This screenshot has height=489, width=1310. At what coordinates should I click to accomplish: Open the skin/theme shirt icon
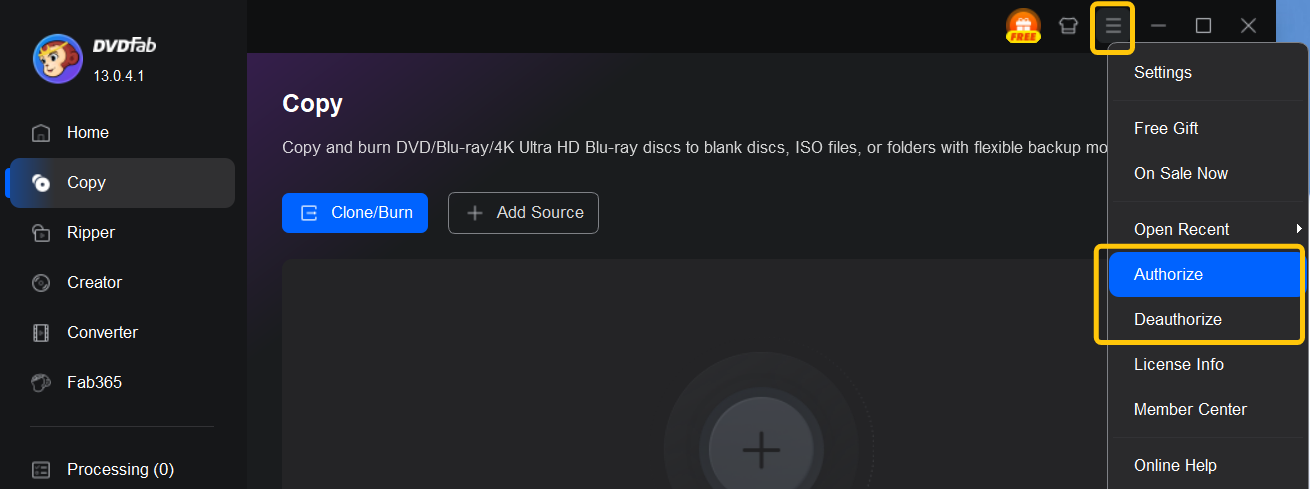coord(1068,26)
